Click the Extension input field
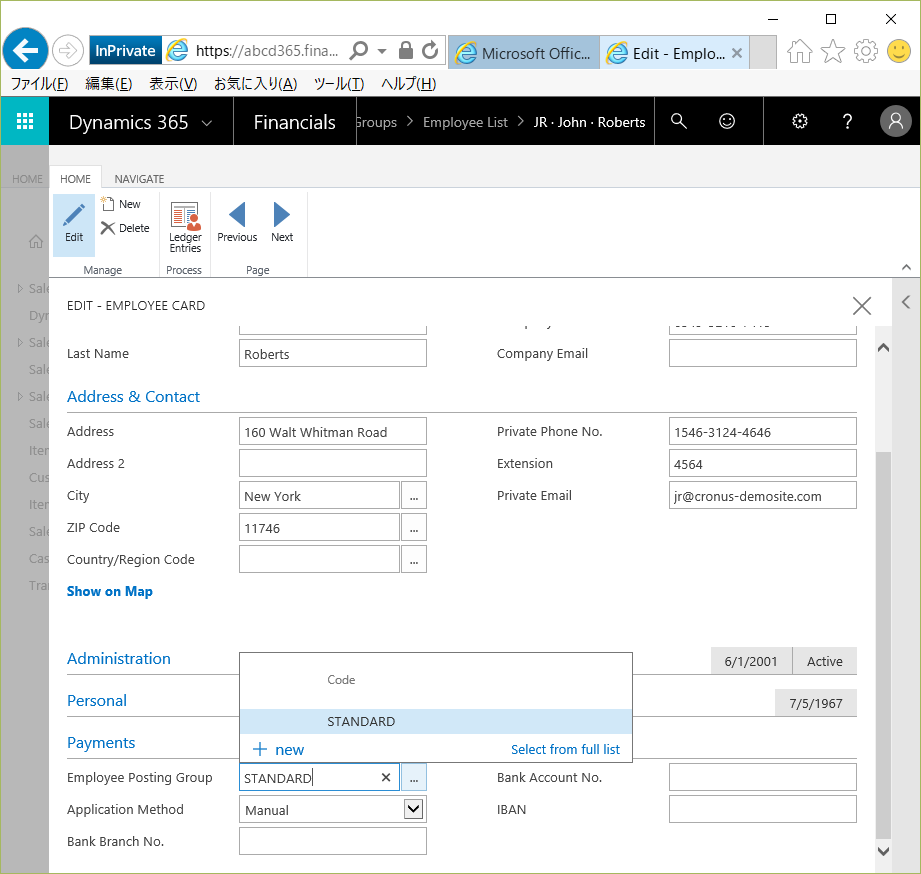The height and width of the screenshot is (874, 921). [x=762, y=463]
